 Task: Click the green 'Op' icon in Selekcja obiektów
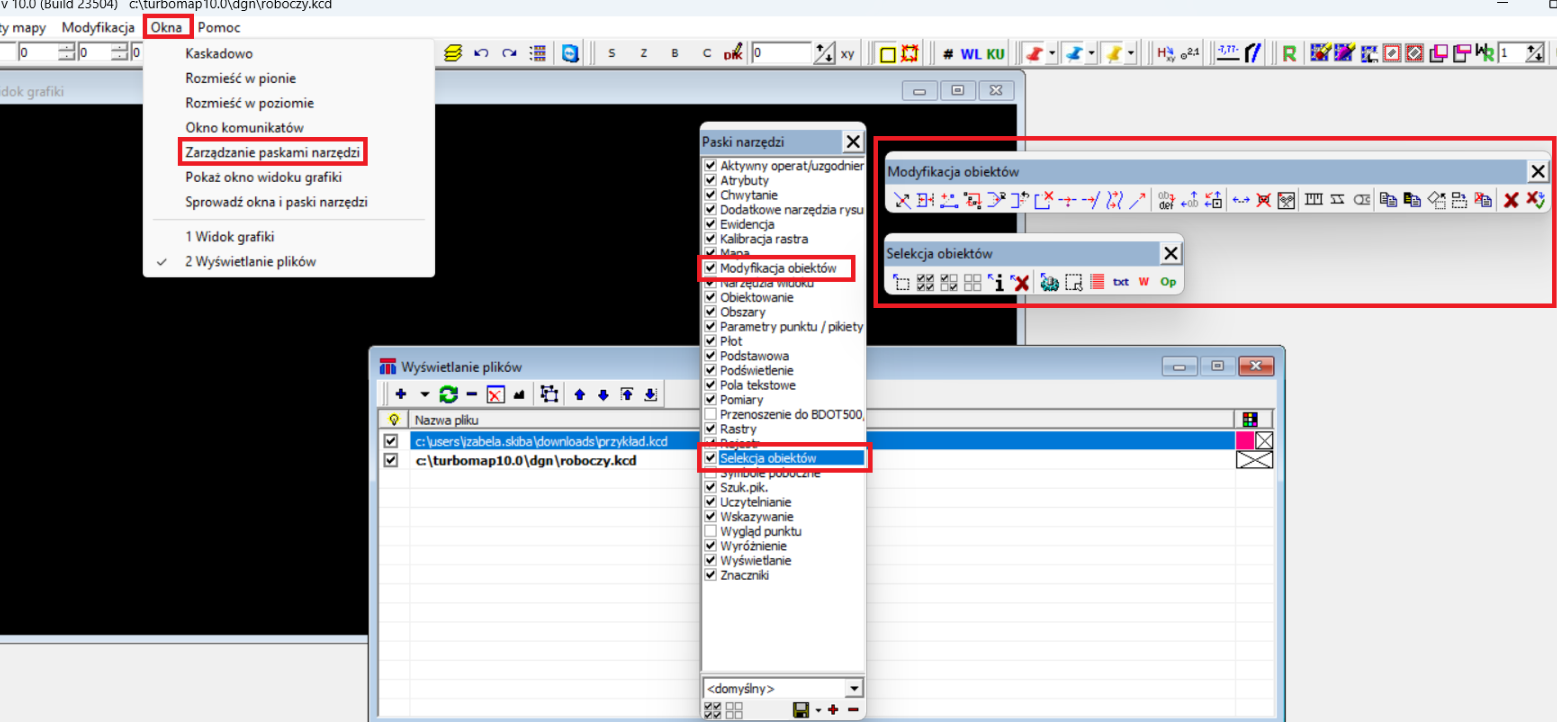[x=1167, y=283]
